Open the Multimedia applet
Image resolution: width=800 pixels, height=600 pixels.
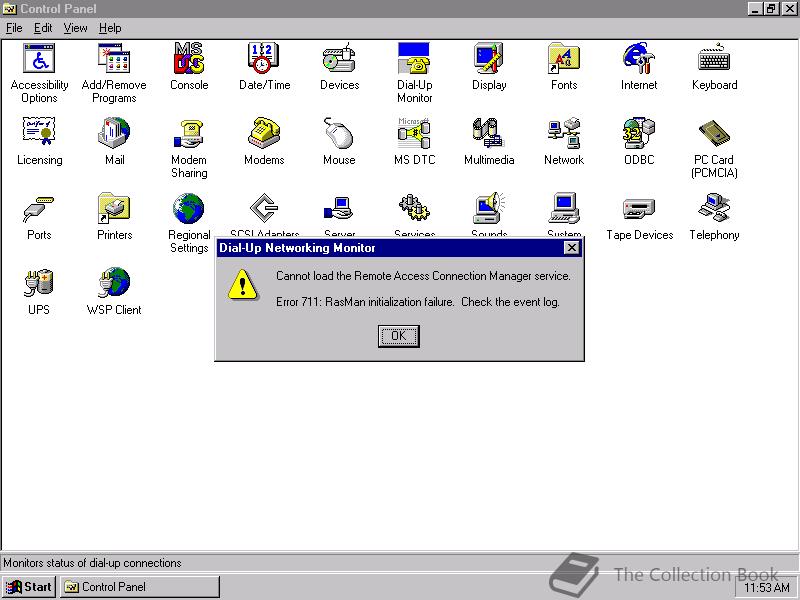(x=489, y=133)
